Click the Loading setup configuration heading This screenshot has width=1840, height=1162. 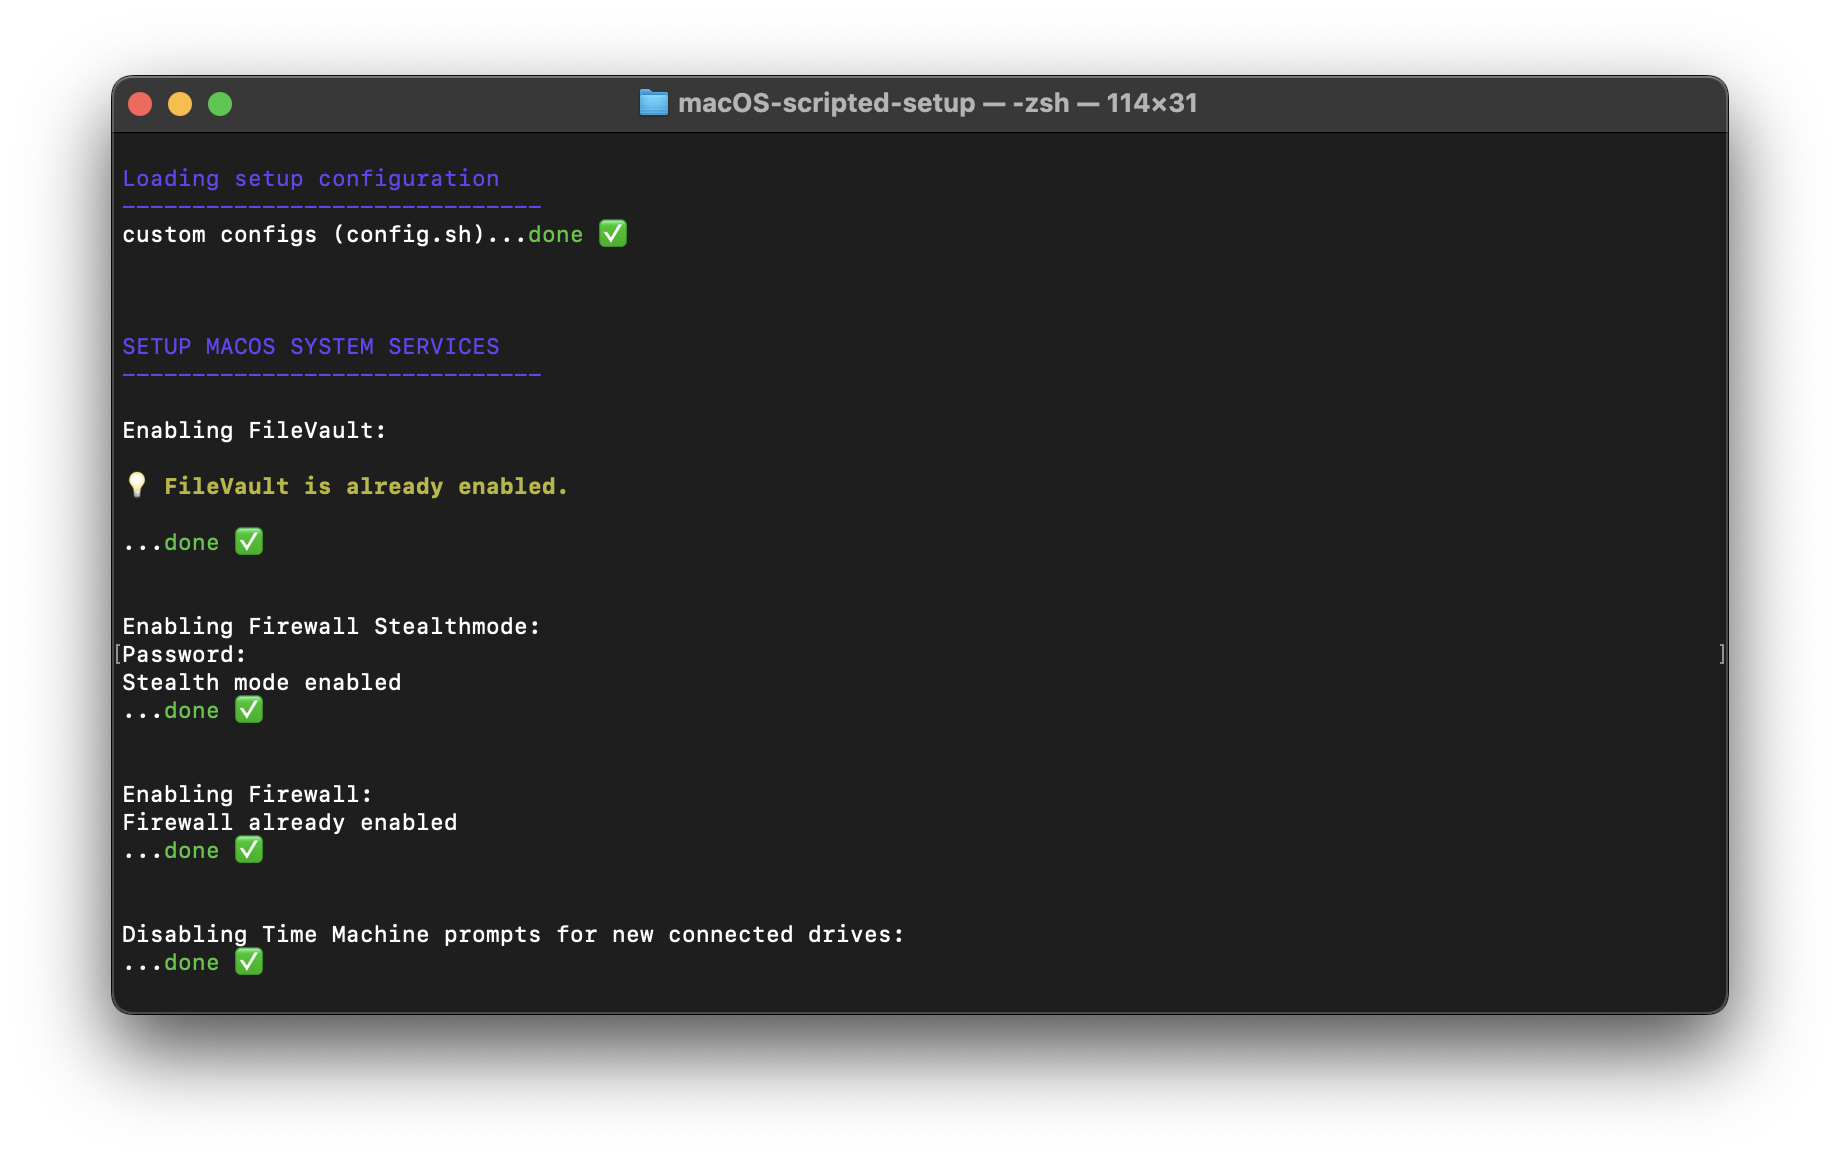[x=310, y=179]
